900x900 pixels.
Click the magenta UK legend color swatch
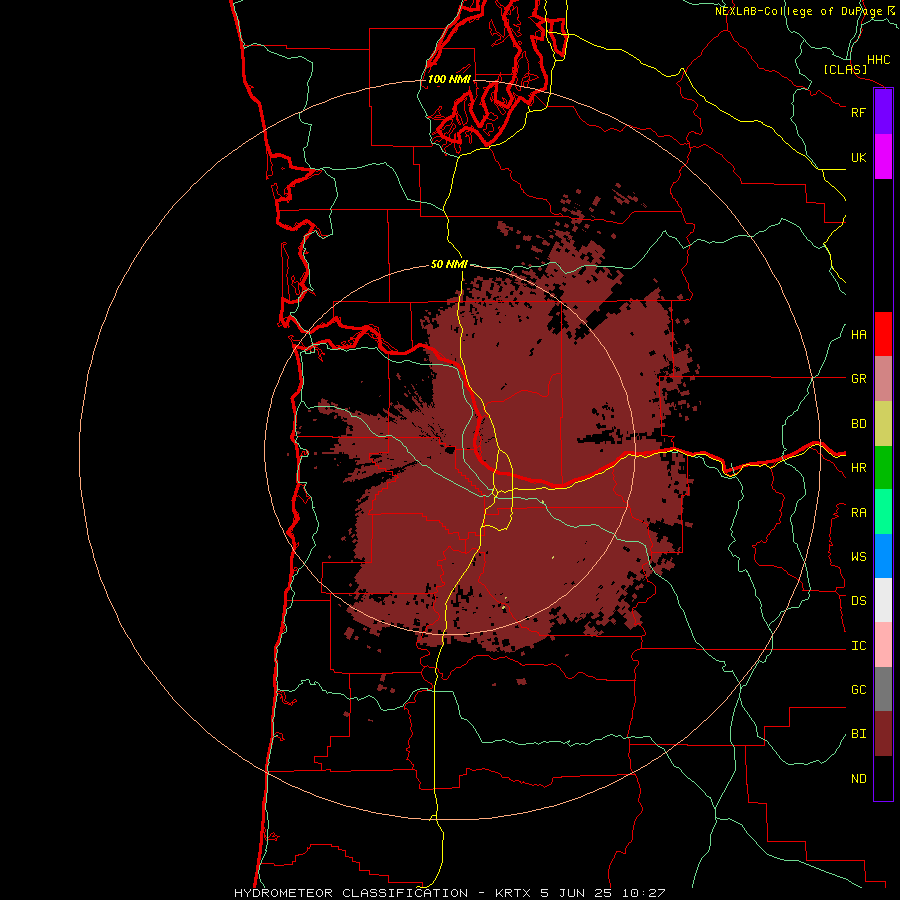[883, 157]
